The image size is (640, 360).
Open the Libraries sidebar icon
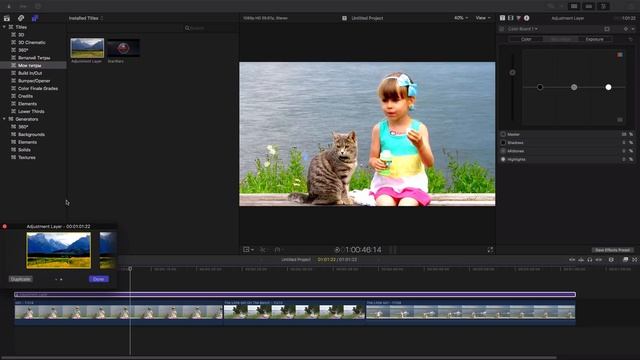[7, 18]
